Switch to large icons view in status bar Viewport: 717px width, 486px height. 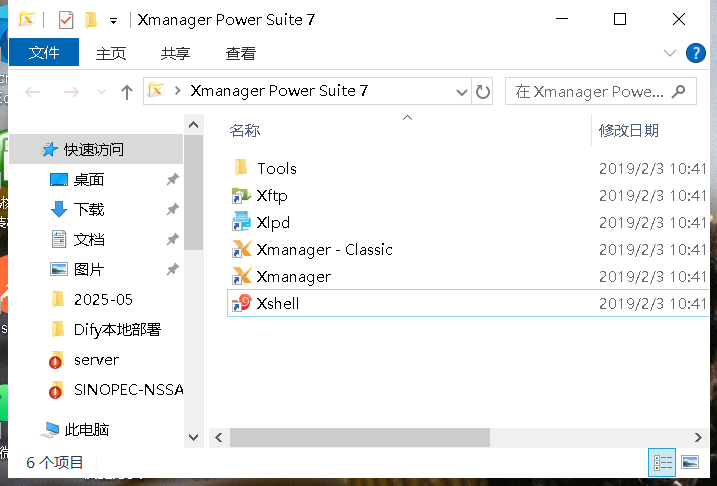click(689, 462)
